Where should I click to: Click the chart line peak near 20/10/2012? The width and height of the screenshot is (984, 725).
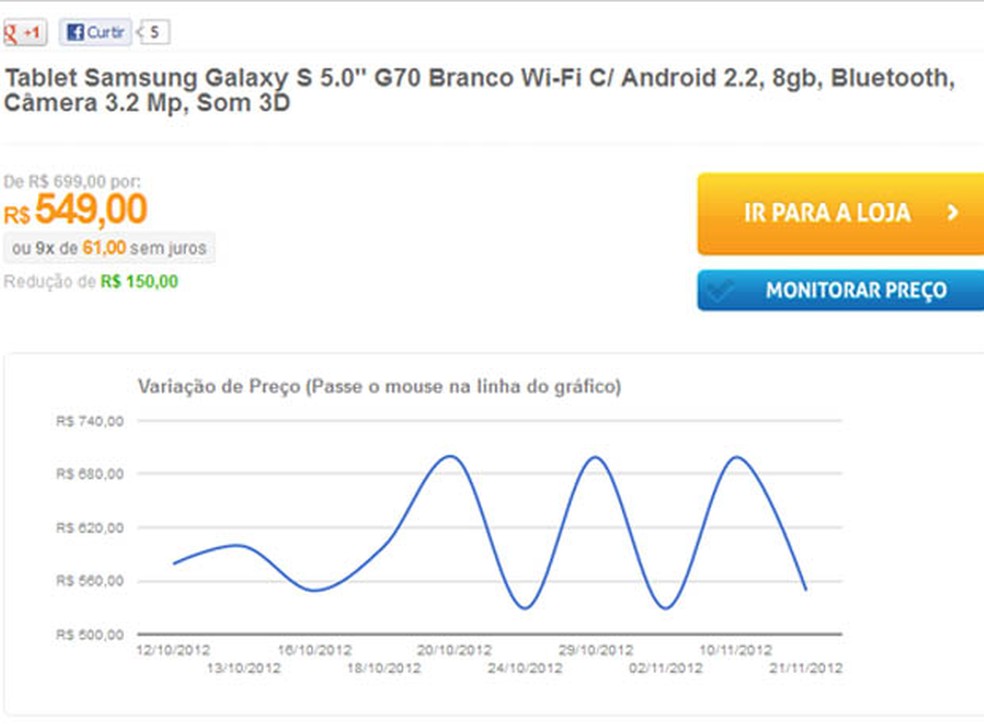(452, 456)
